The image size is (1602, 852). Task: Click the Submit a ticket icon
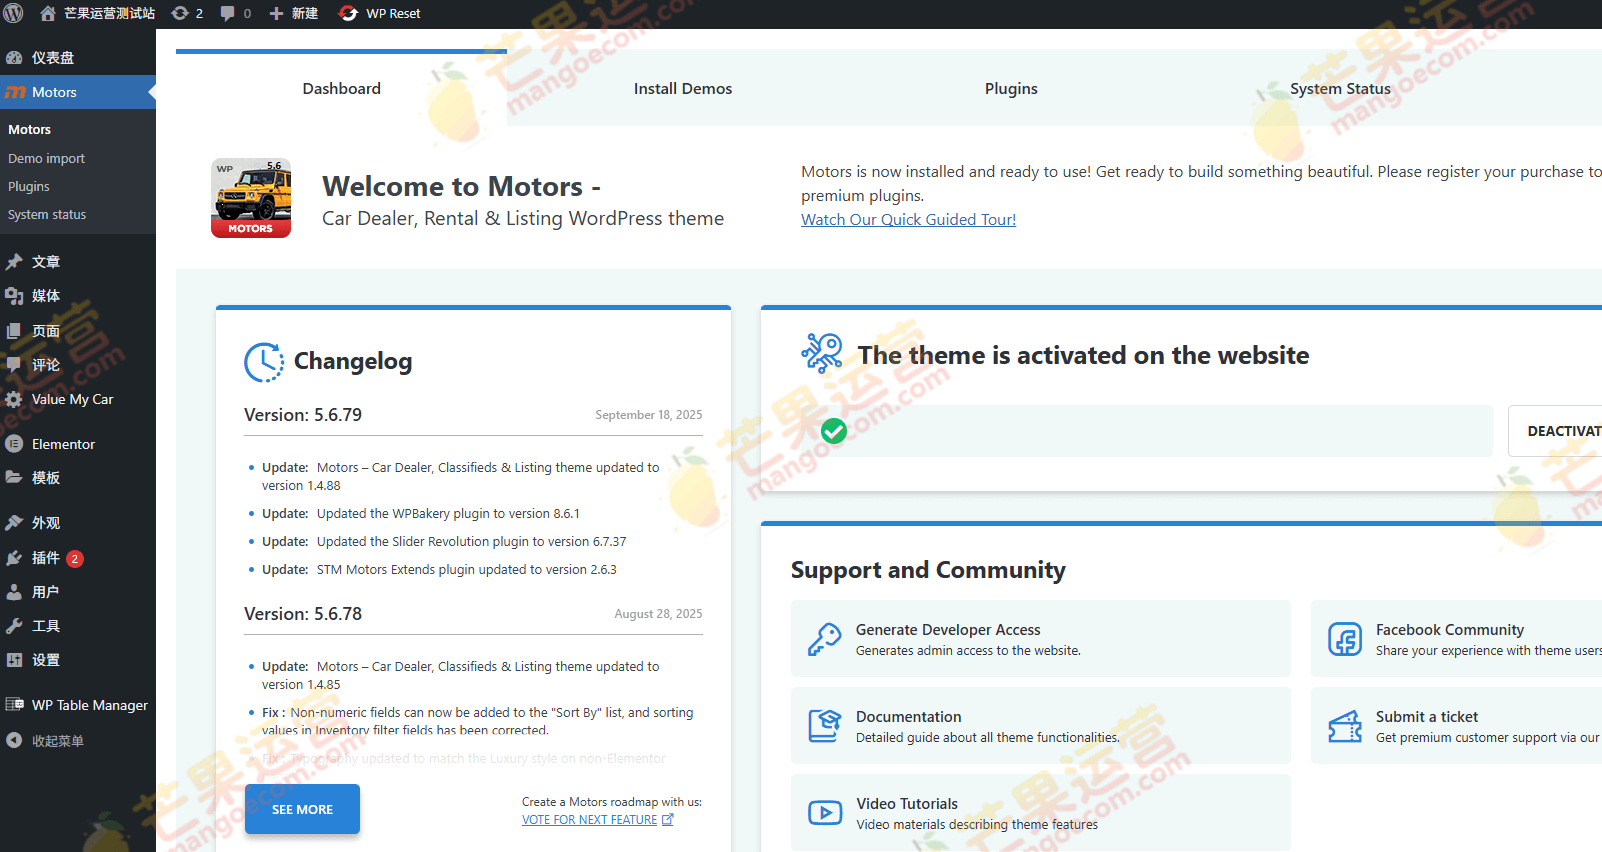click(x=1344, y=726)
